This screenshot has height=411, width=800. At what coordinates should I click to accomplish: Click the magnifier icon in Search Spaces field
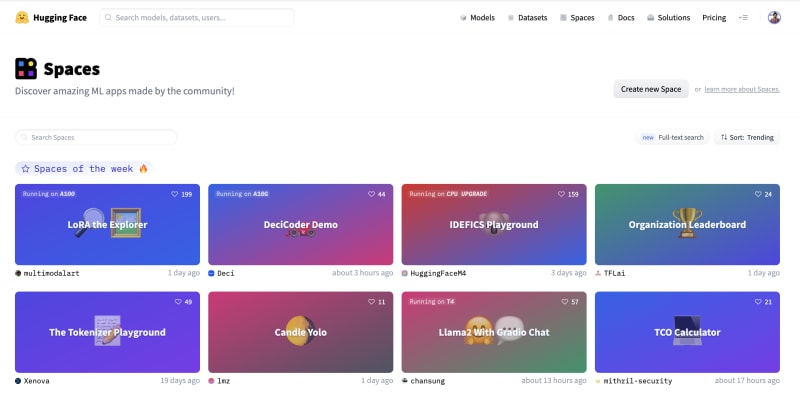[24, 137]
